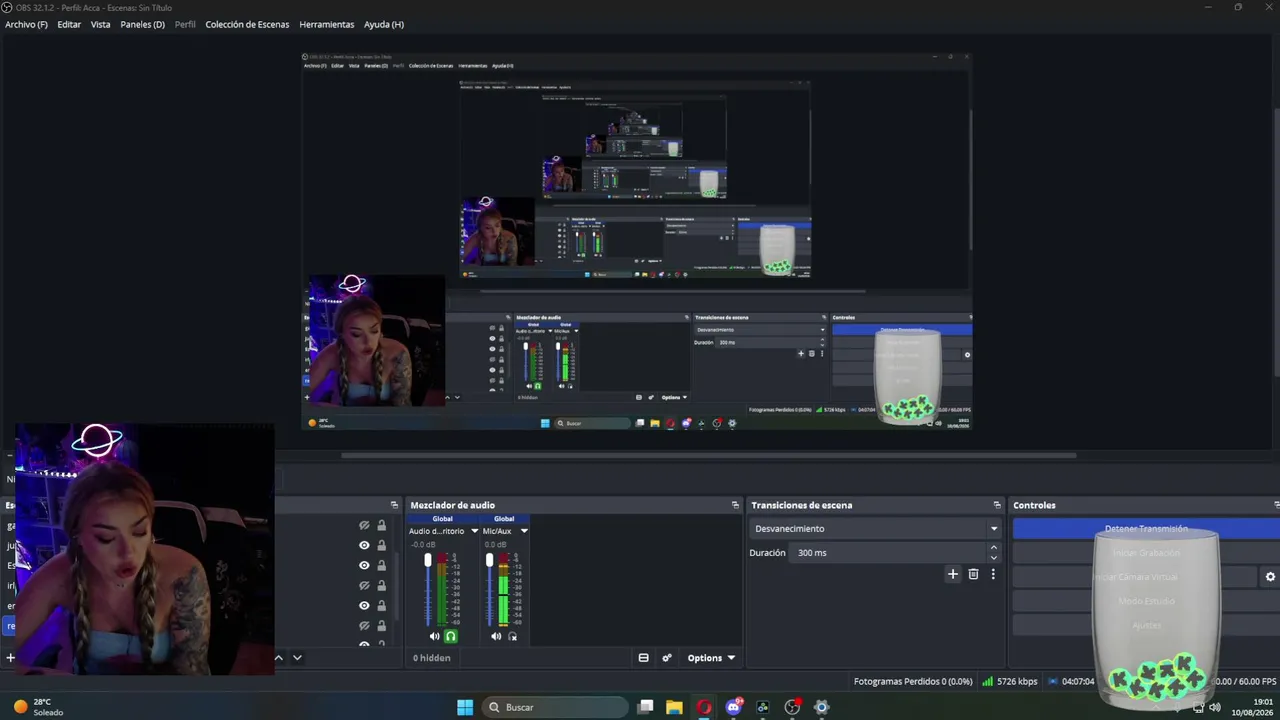Click the Iniciar Cámara Virtual button
Viewport: 1280px width, 720px height.
(1135, 577)
